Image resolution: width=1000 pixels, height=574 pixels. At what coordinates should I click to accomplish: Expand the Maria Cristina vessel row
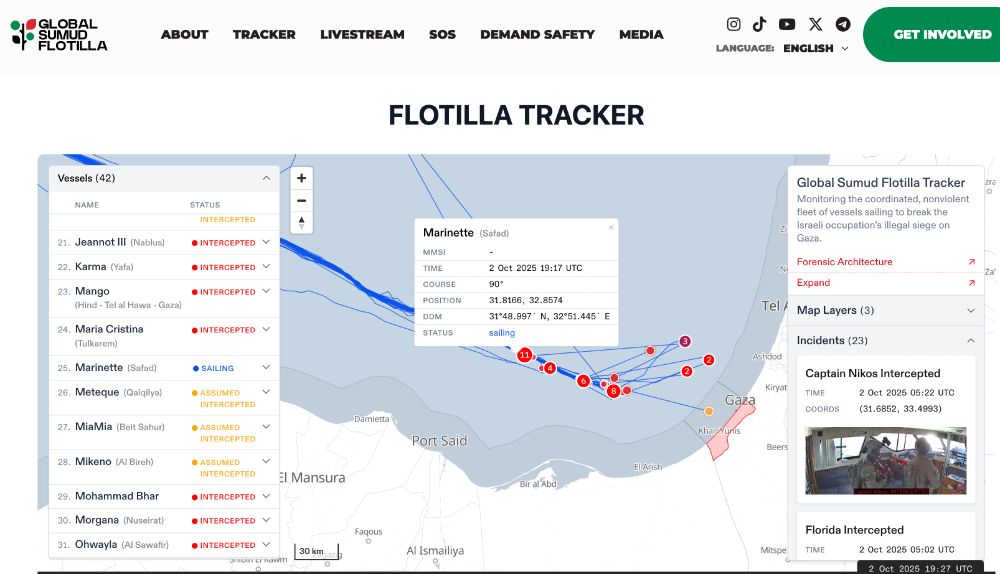267,329
